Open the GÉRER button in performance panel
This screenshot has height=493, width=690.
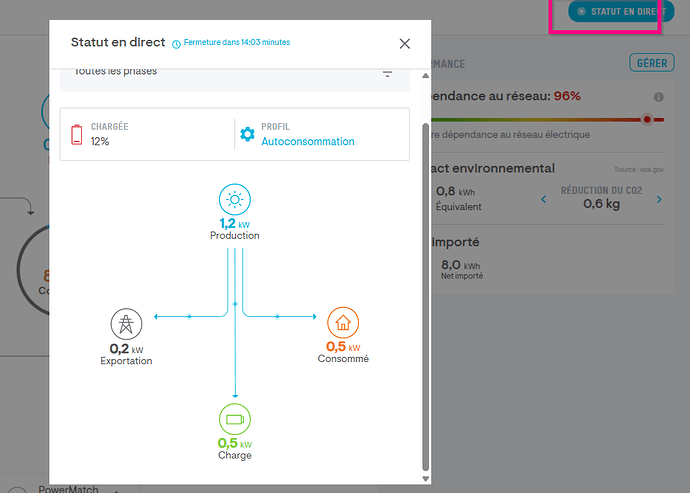point(652,63)
